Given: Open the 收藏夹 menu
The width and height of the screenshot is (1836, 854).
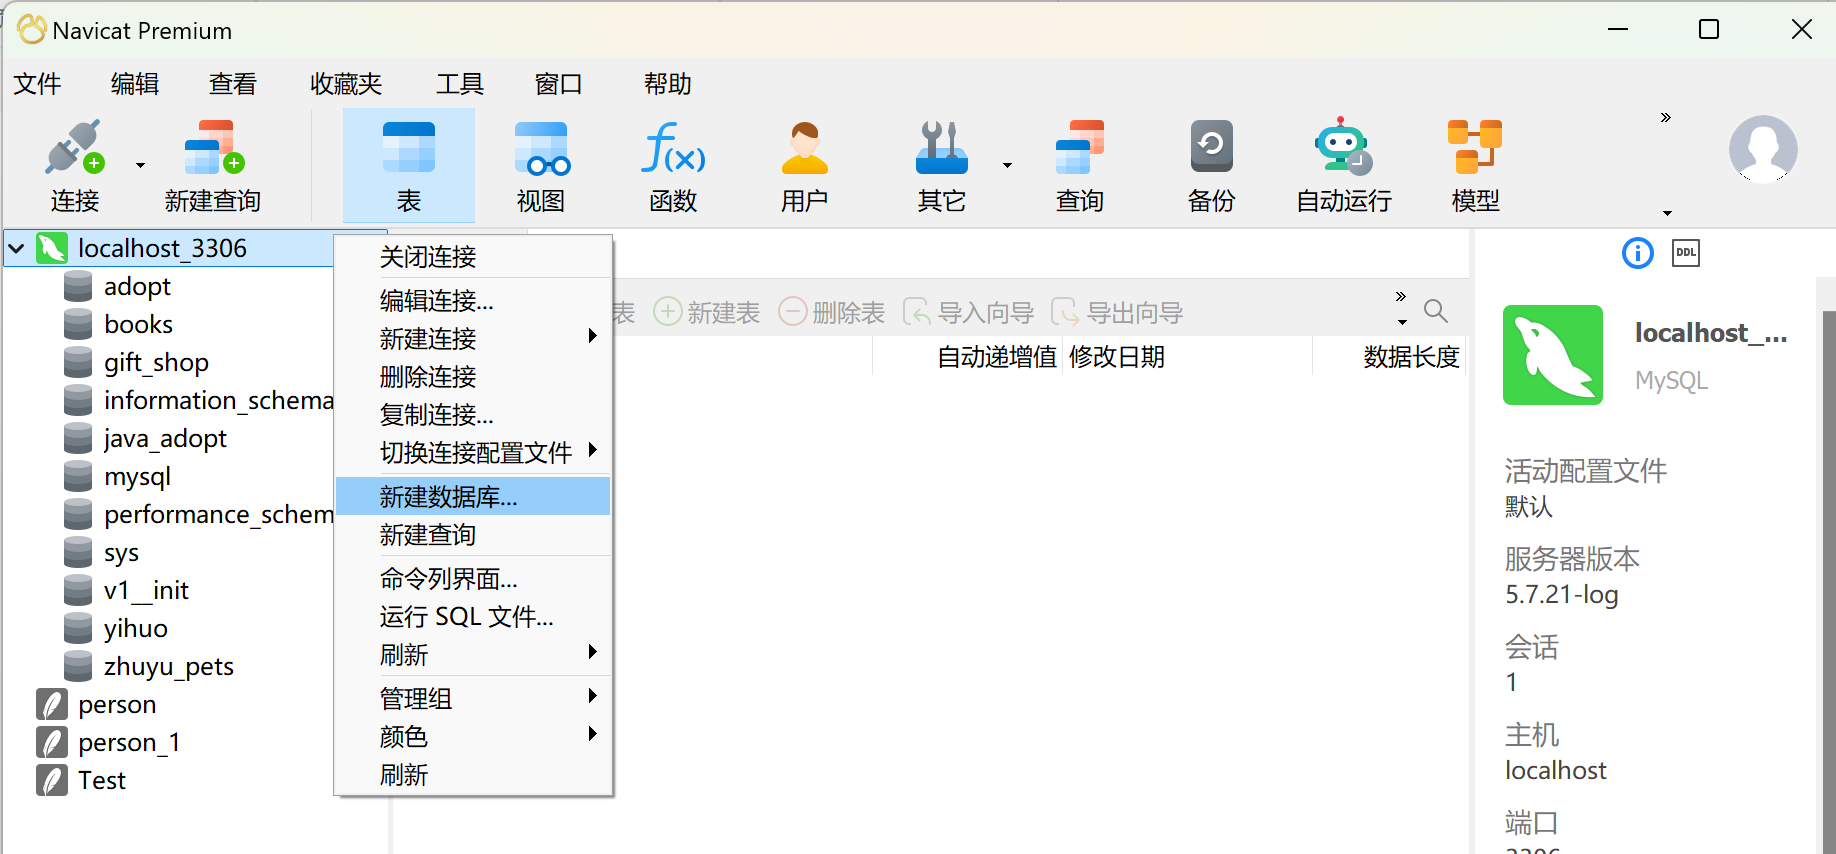Looking at the screenshot, I should [x=346, y=84].
